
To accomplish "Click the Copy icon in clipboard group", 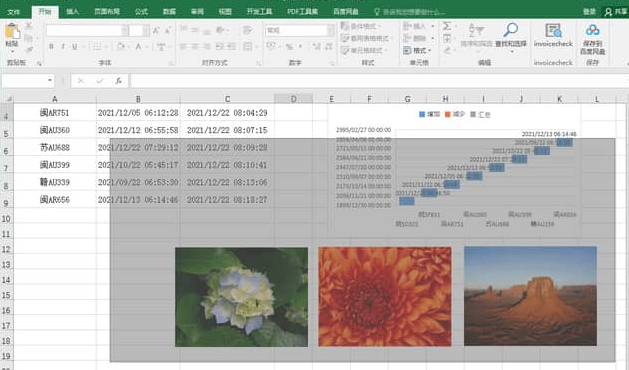I will point(29,39).
